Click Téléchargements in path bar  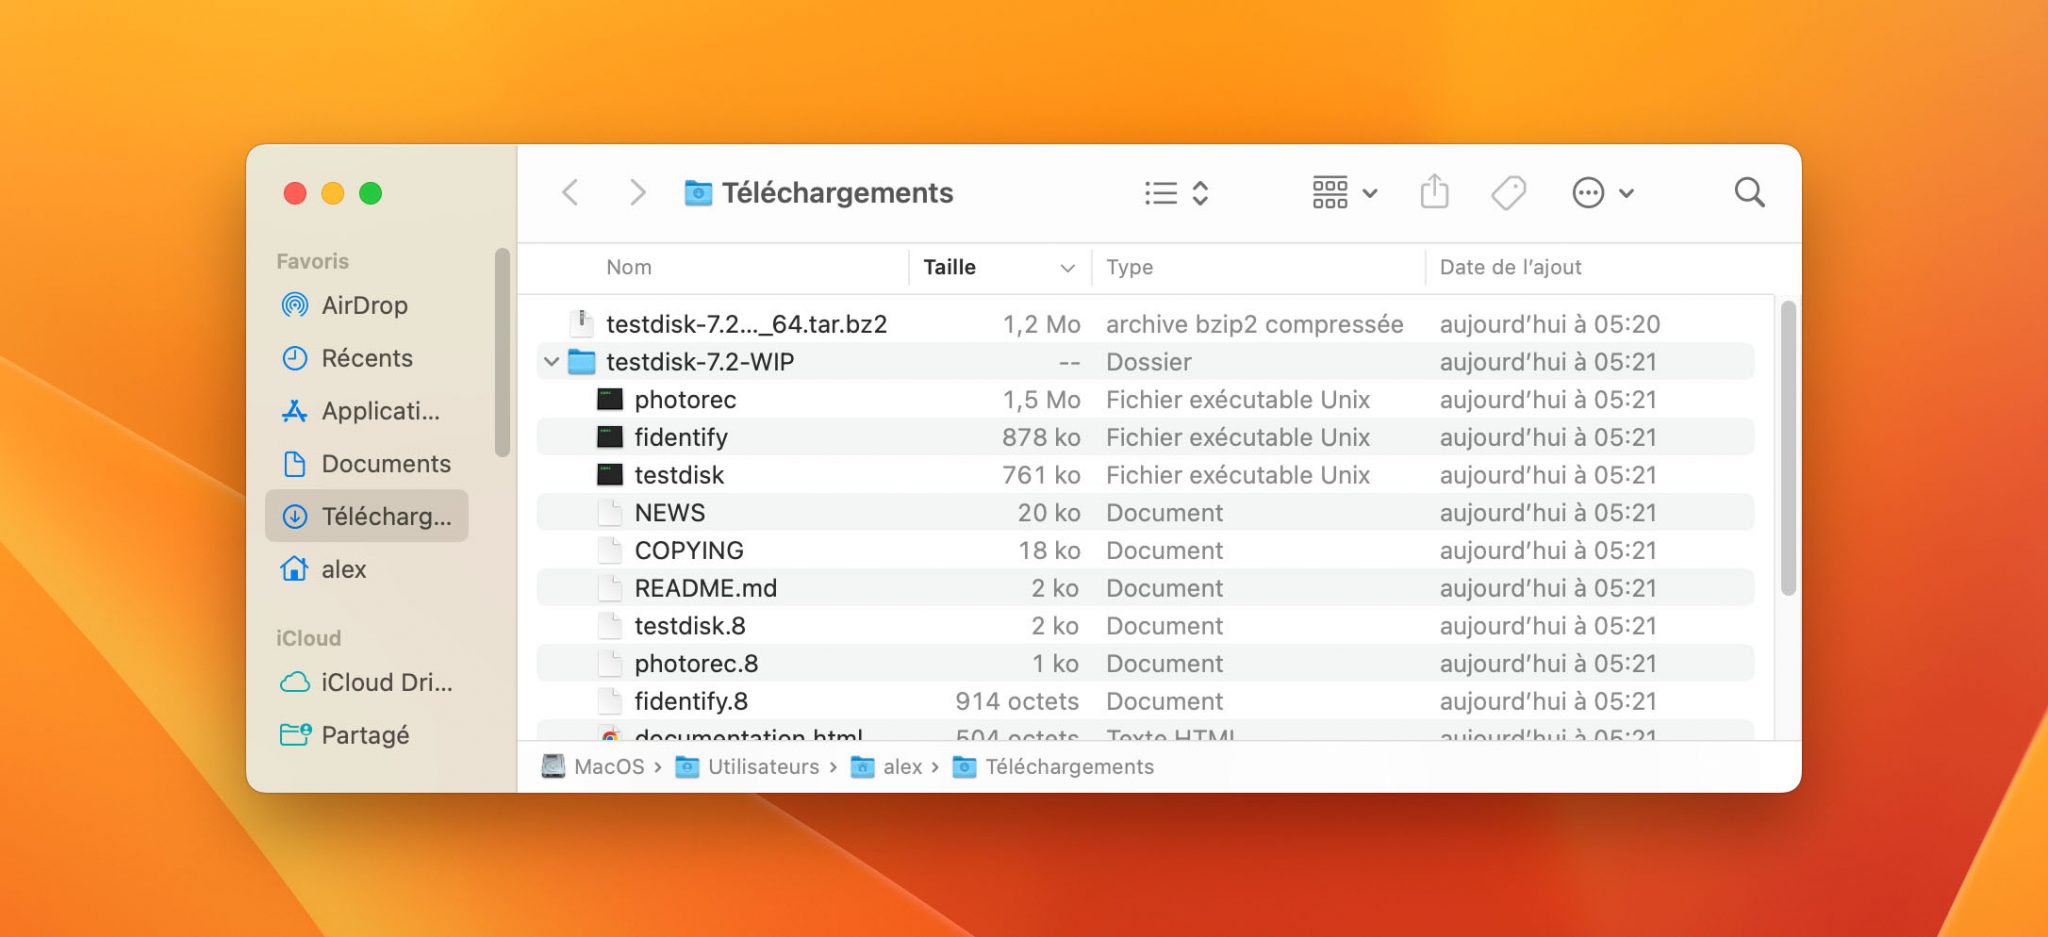coord(1054,767)
